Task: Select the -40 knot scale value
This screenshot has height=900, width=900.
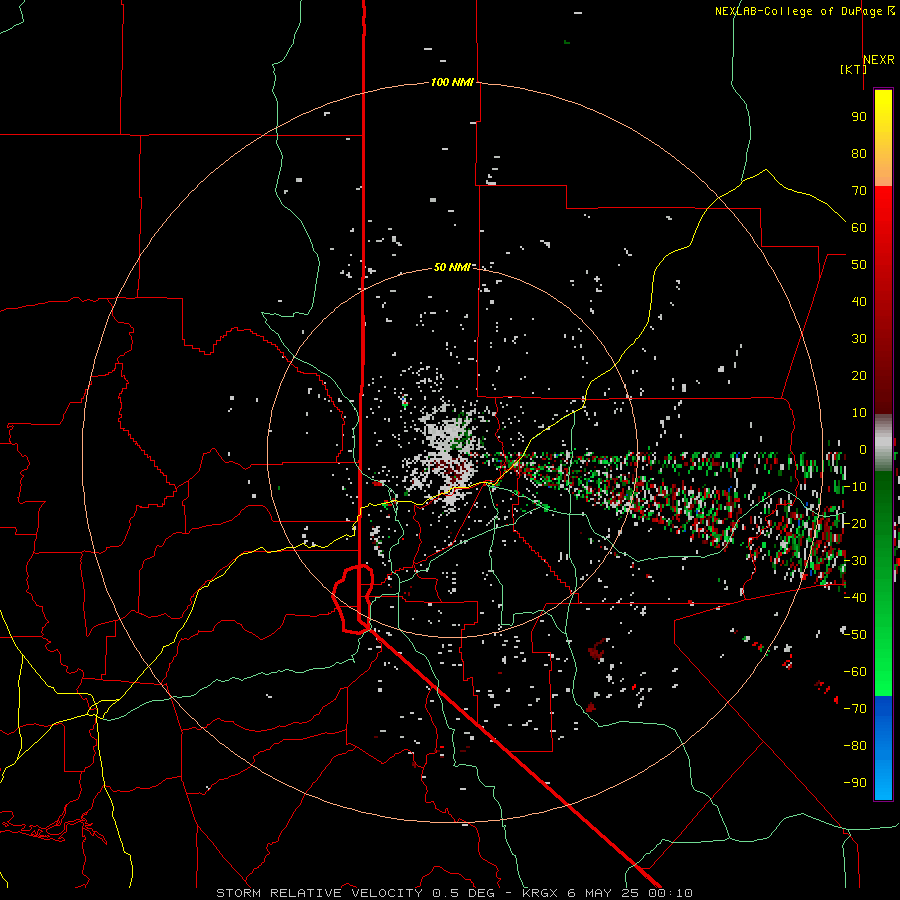Action: pos(855,598)
